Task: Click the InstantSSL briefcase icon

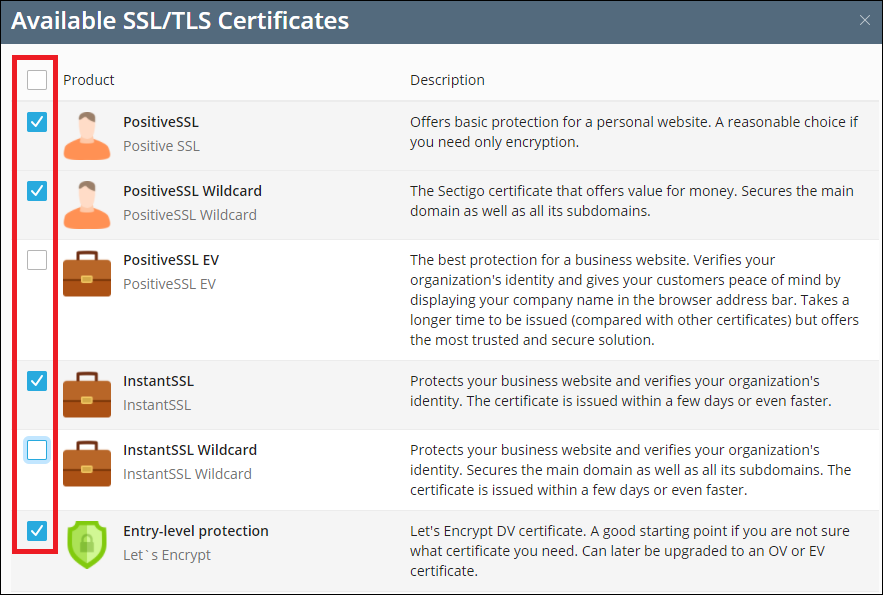Action: point(87,394)
